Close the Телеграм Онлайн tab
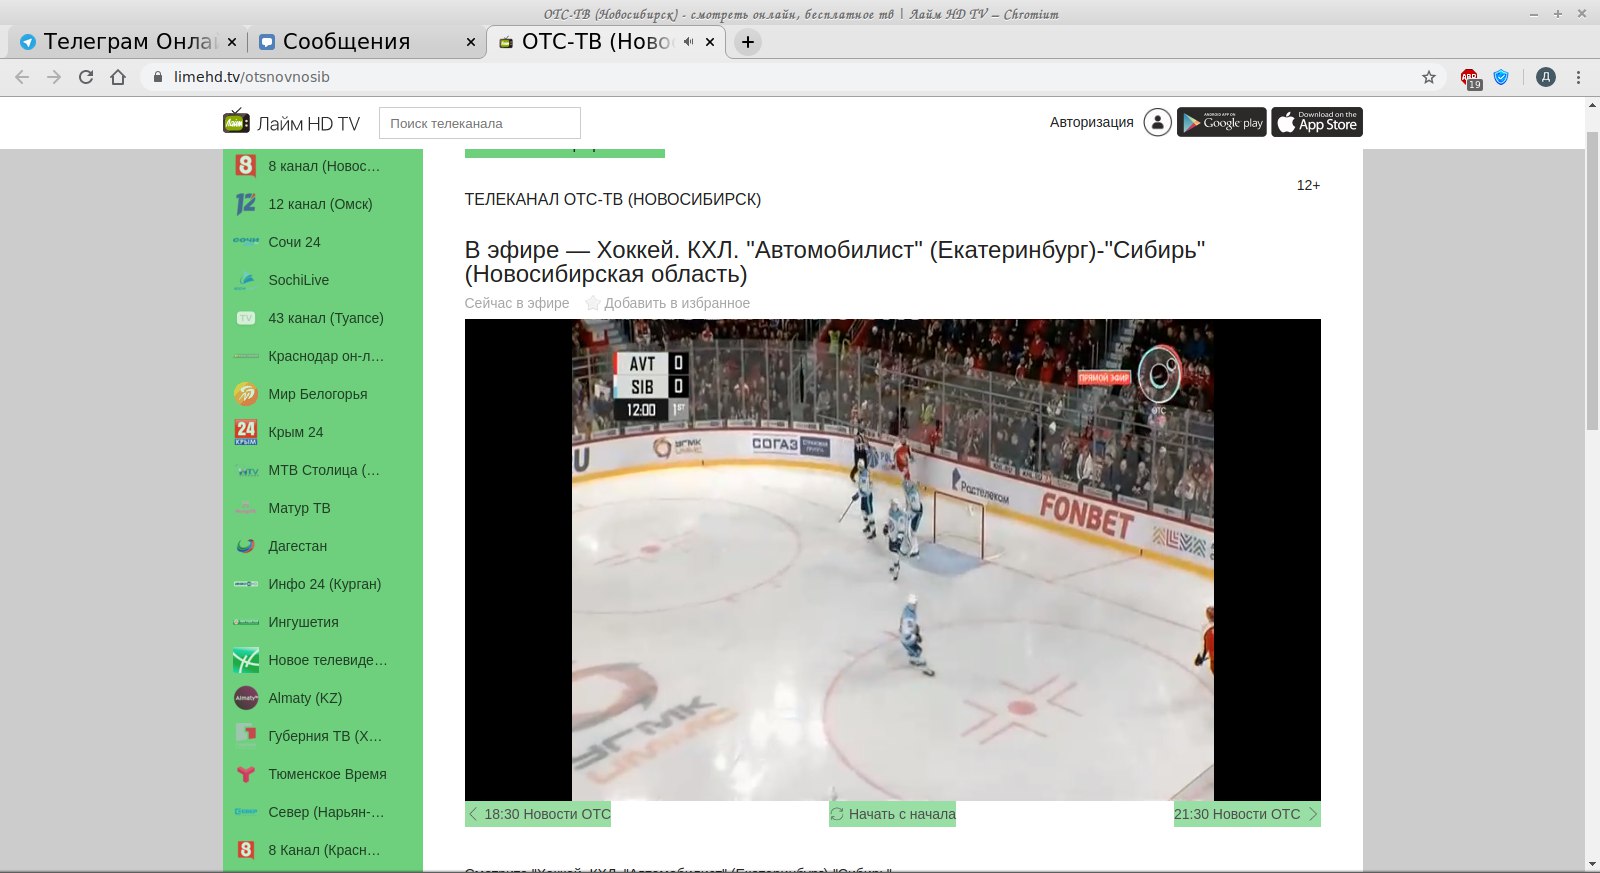This screenshot has height=873, width=1600. [232, 42]
